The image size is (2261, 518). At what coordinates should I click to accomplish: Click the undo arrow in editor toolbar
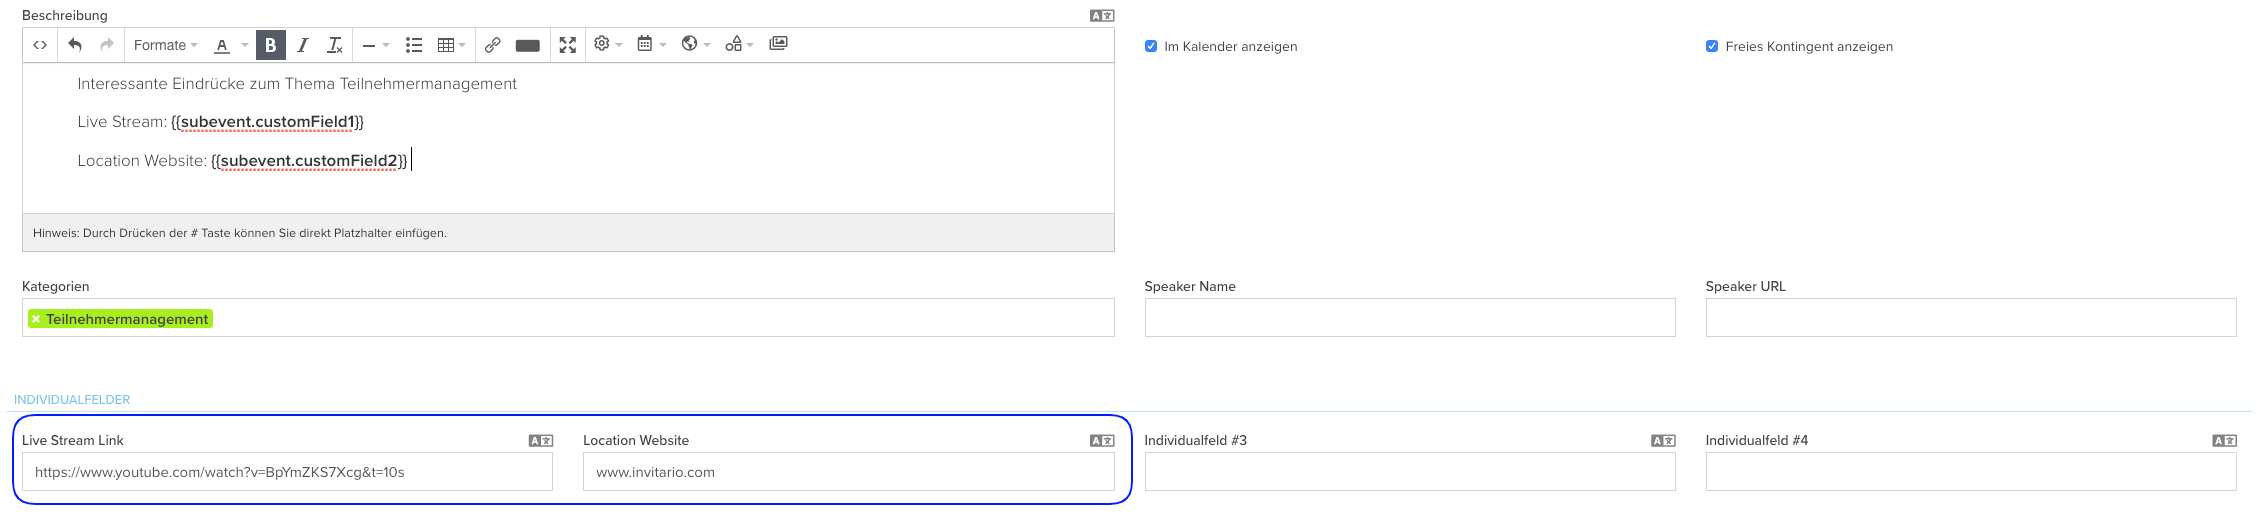(x=75, y=45)
